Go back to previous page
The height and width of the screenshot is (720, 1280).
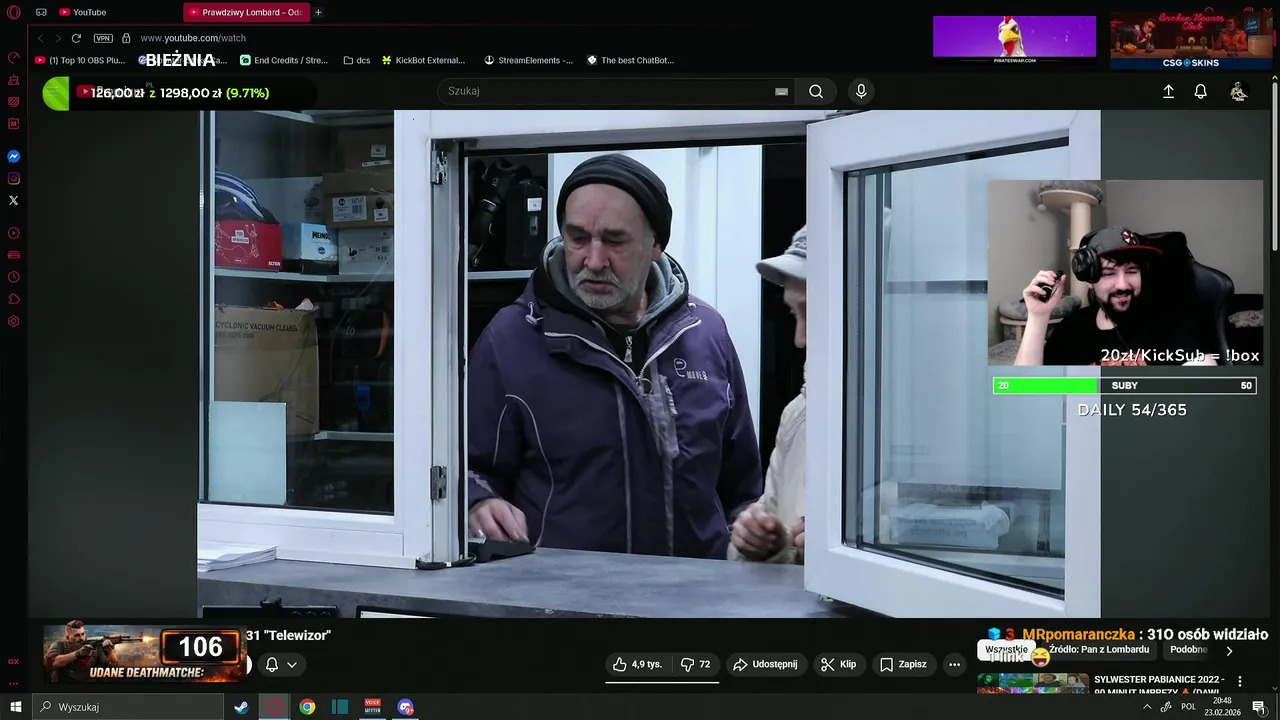[x=40, y=38]
